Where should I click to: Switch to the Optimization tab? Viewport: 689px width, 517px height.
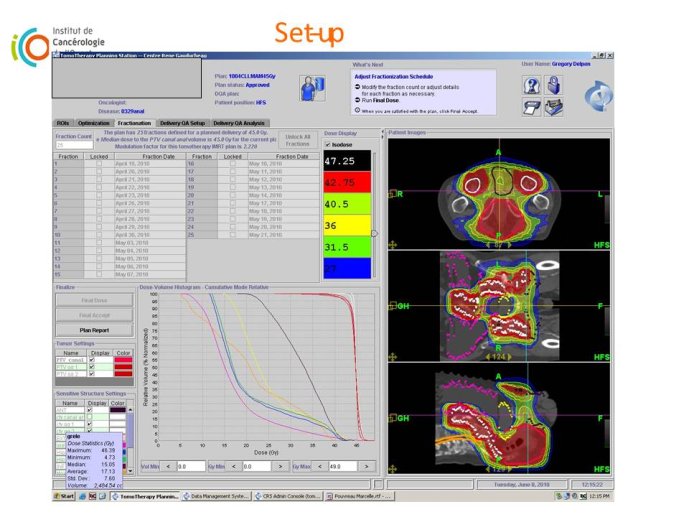coord(94,123)
